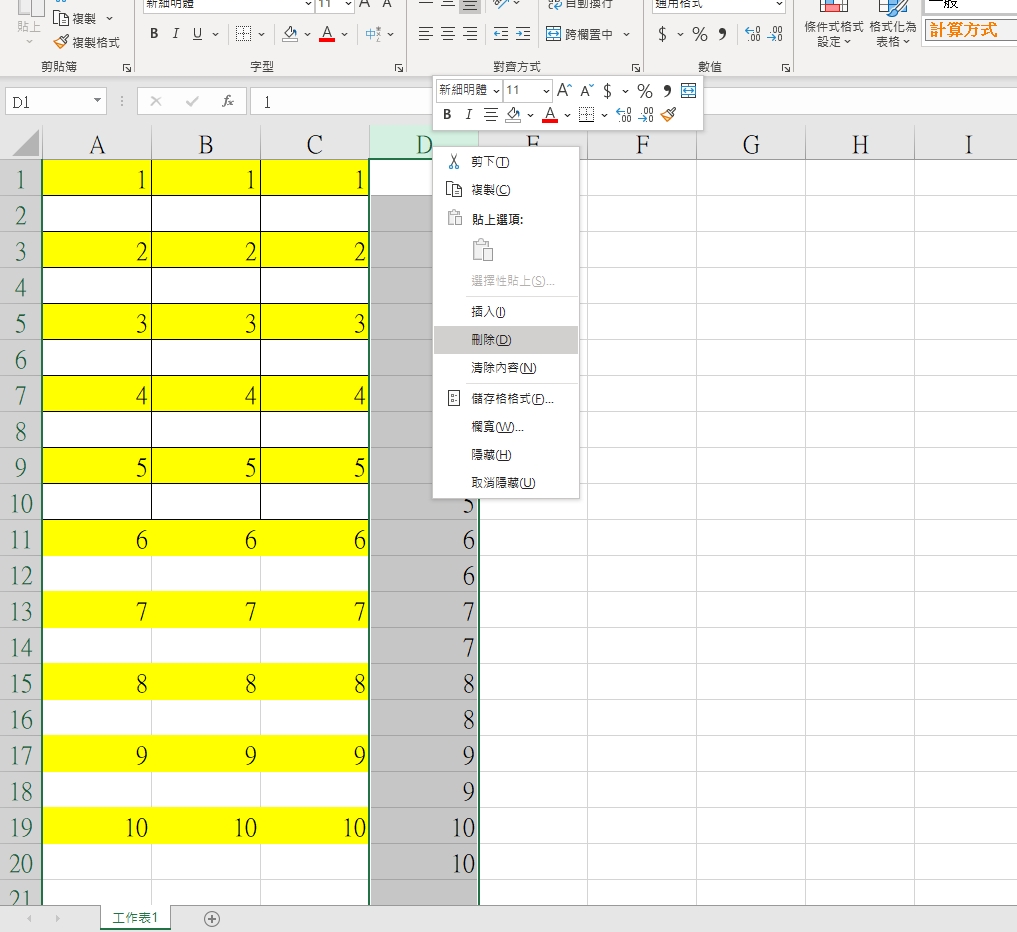Choose 儲存格格式(F)... from the context menu
This screenshot has height=932, width=1017.
pyautogui.click(x=506, y=398)
